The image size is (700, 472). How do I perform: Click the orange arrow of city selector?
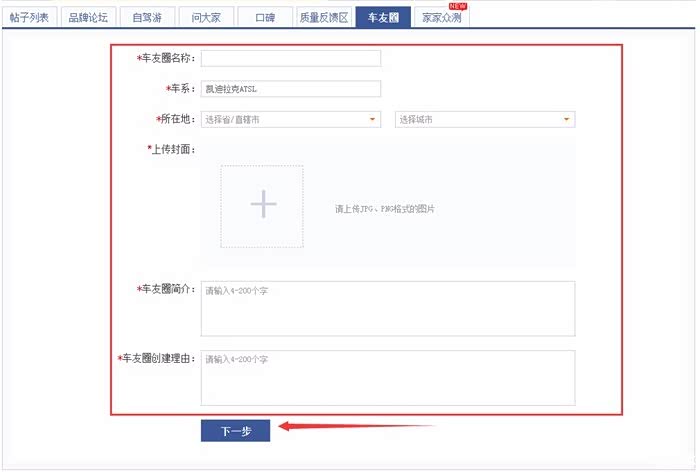567,120
